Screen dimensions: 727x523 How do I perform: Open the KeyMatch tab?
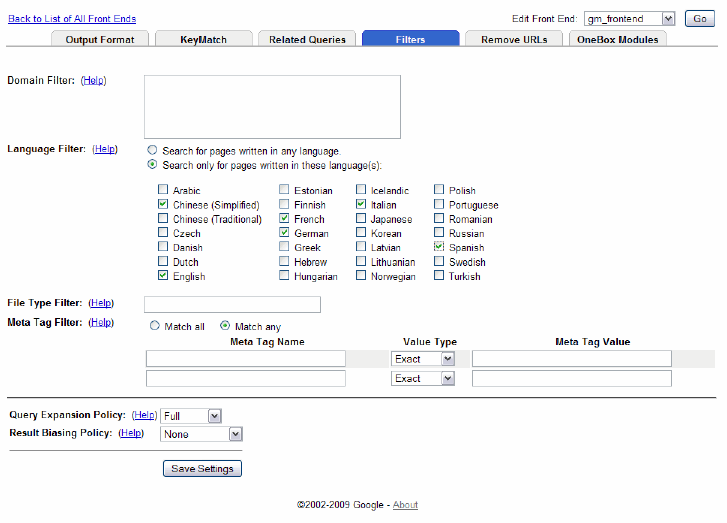(204, 39)
